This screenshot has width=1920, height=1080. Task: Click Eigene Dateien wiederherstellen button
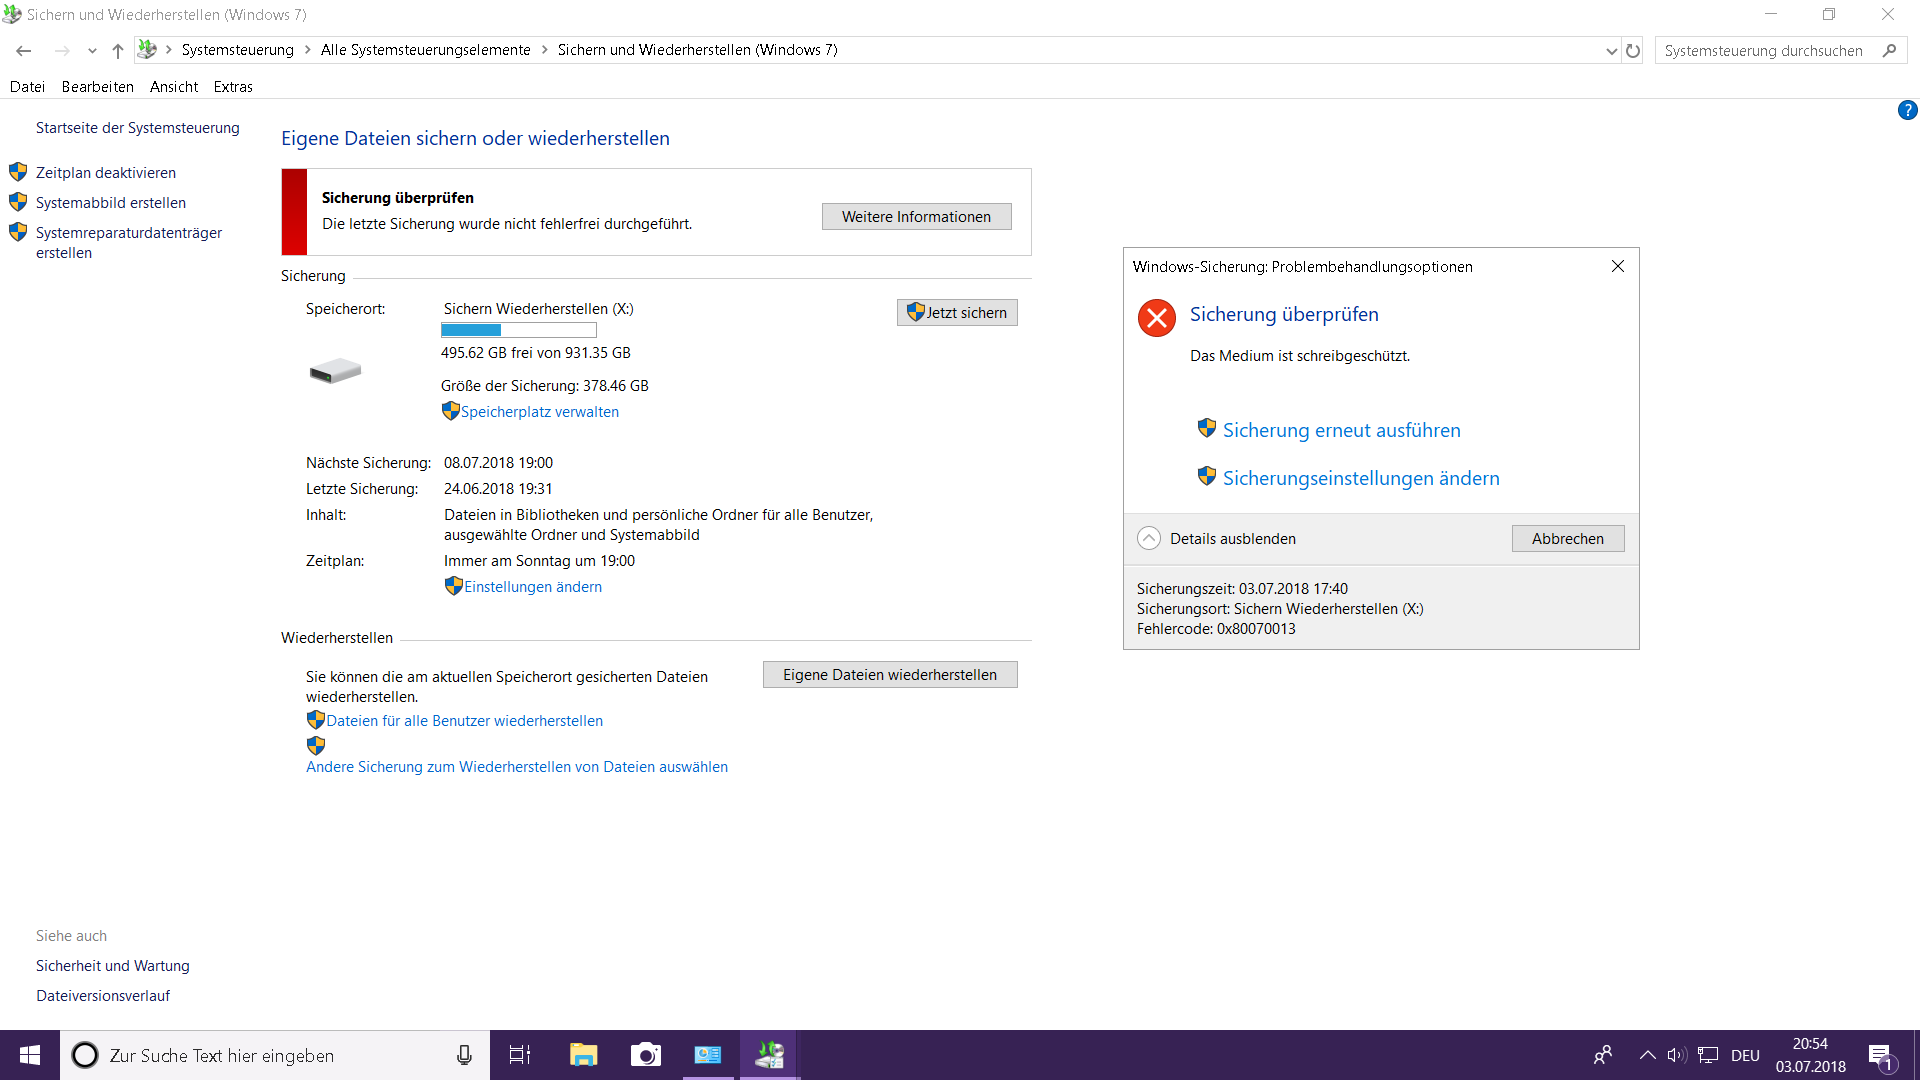point(890,675)
